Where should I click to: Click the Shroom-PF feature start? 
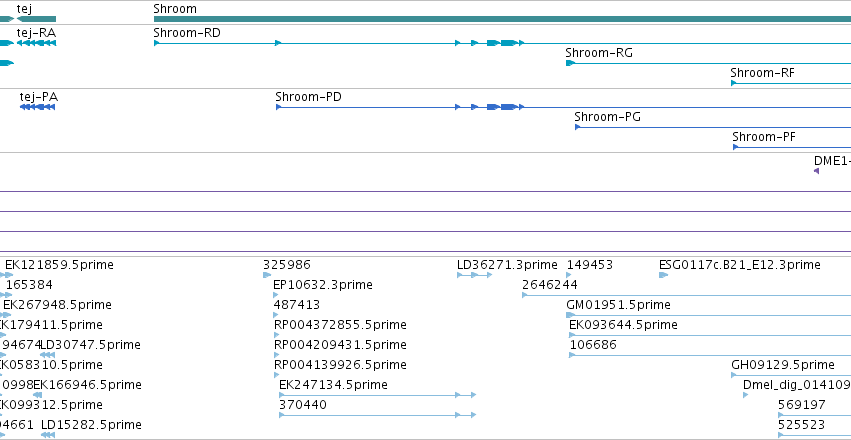click(x=735, y=147)
